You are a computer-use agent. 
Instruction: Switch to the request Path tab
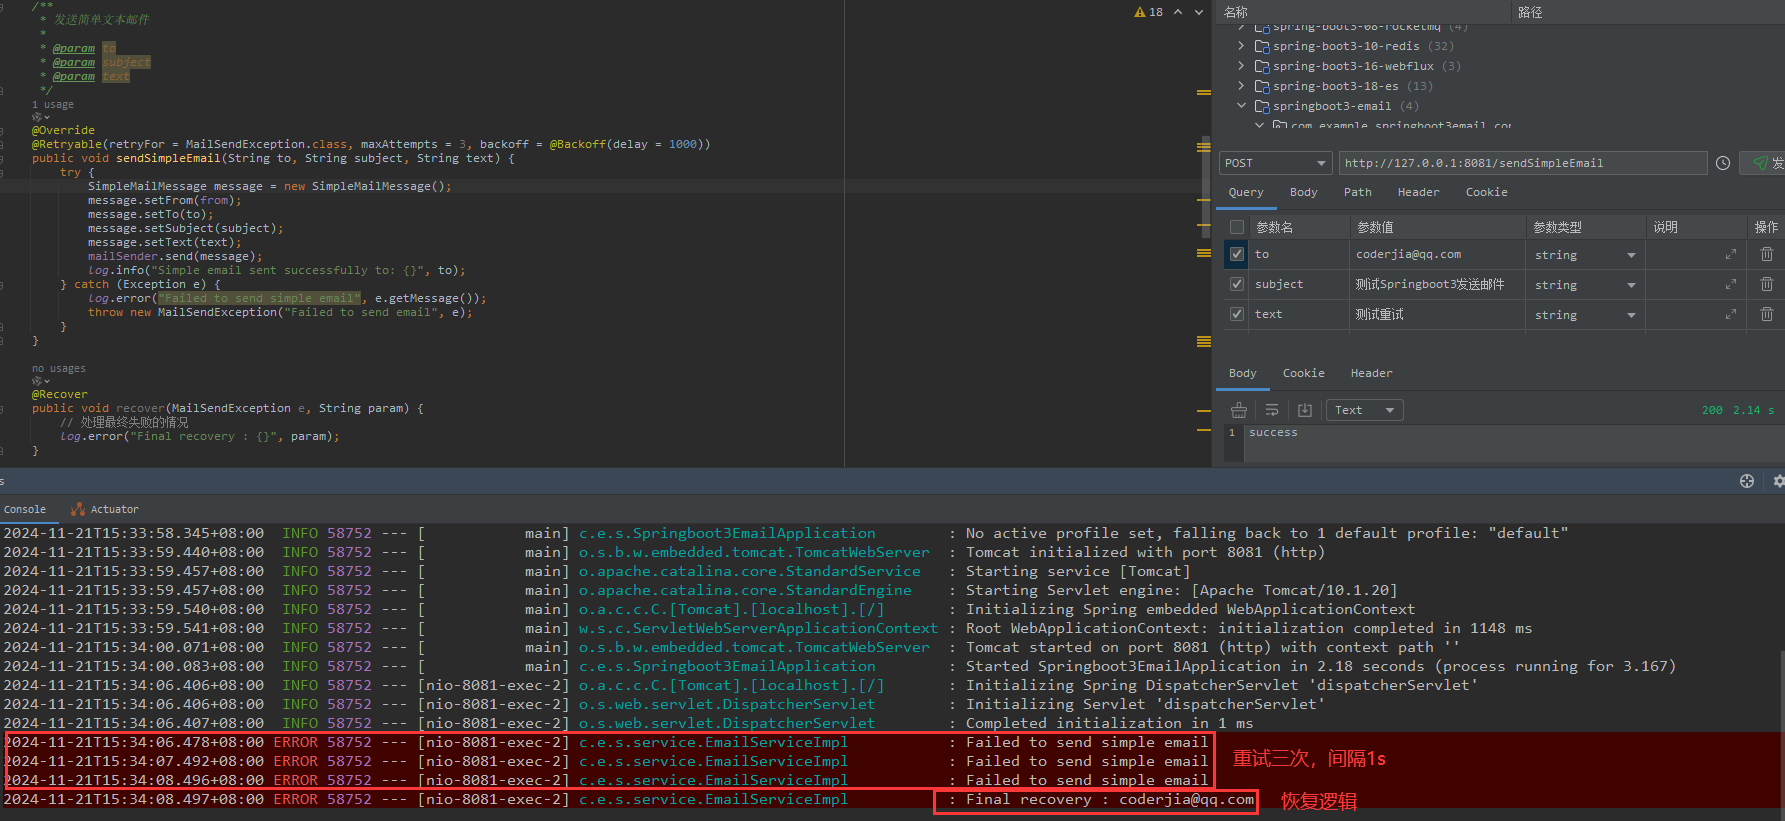pyautogui.click(x=1357, y=192)
